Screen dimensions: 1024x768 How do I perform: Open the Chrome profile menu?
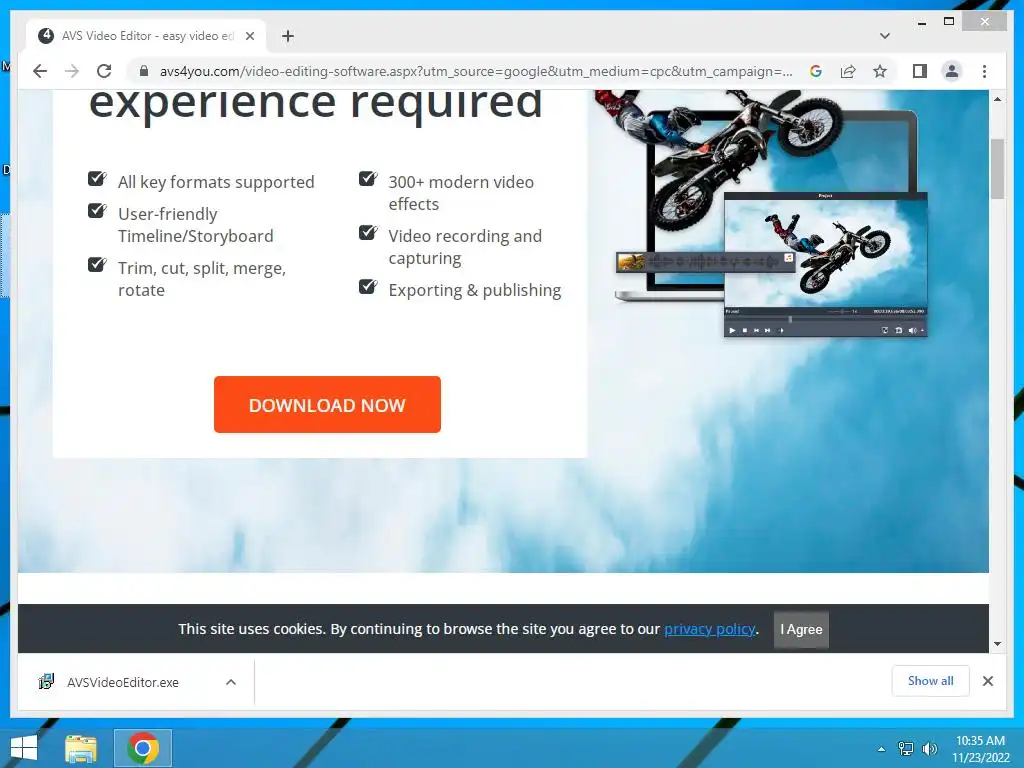tap(952, 71)
